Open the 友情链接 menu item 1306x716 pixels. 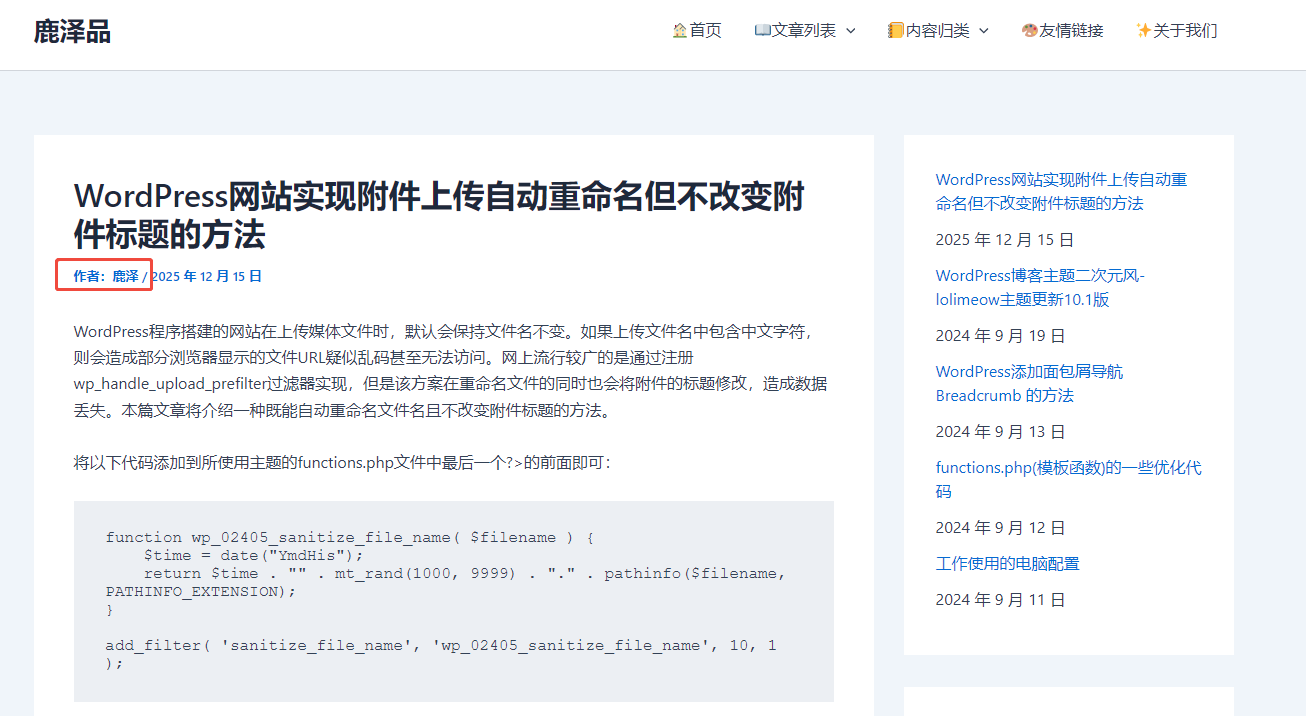1062,31
